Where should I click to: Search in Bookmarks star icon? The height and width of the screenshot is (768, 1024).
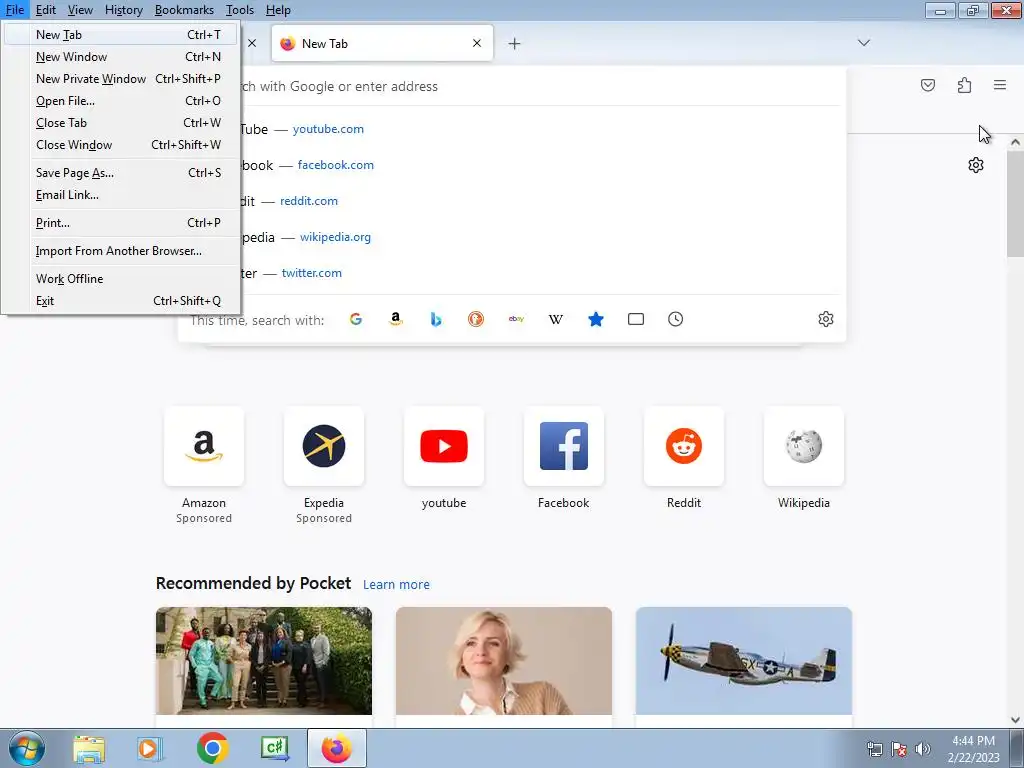pyautogui.click(x=596, y=319)
